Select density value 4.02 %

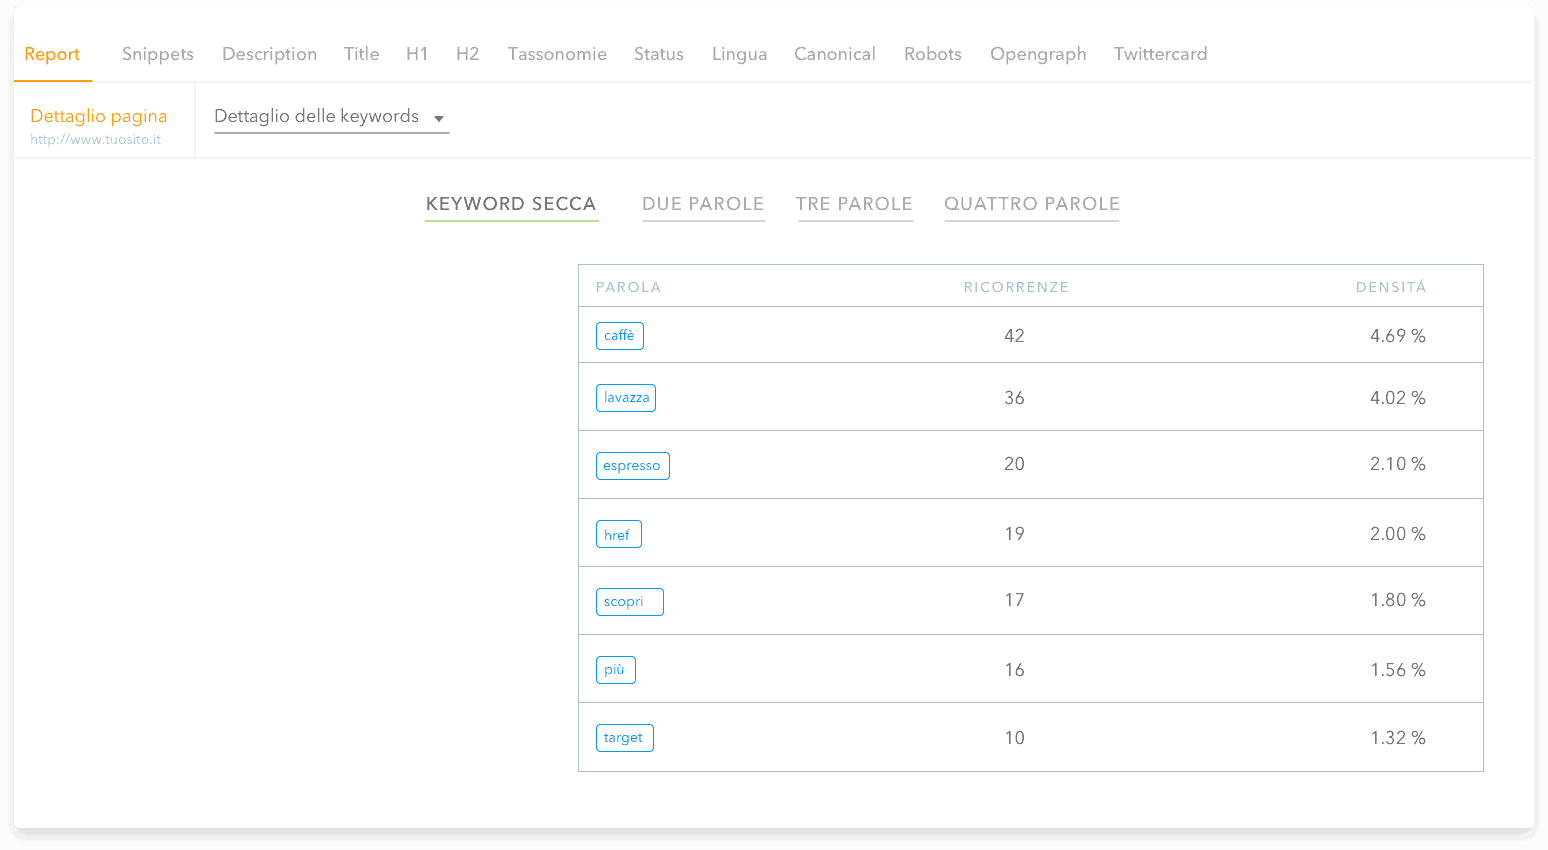pyautogui.click(x=1398, y=398)
